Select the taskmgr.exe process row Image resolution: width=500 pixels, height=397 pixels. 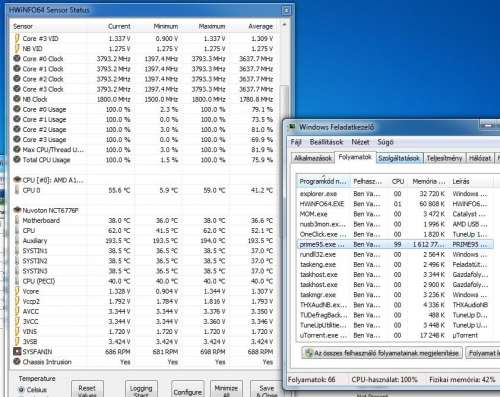pos(395,295)
